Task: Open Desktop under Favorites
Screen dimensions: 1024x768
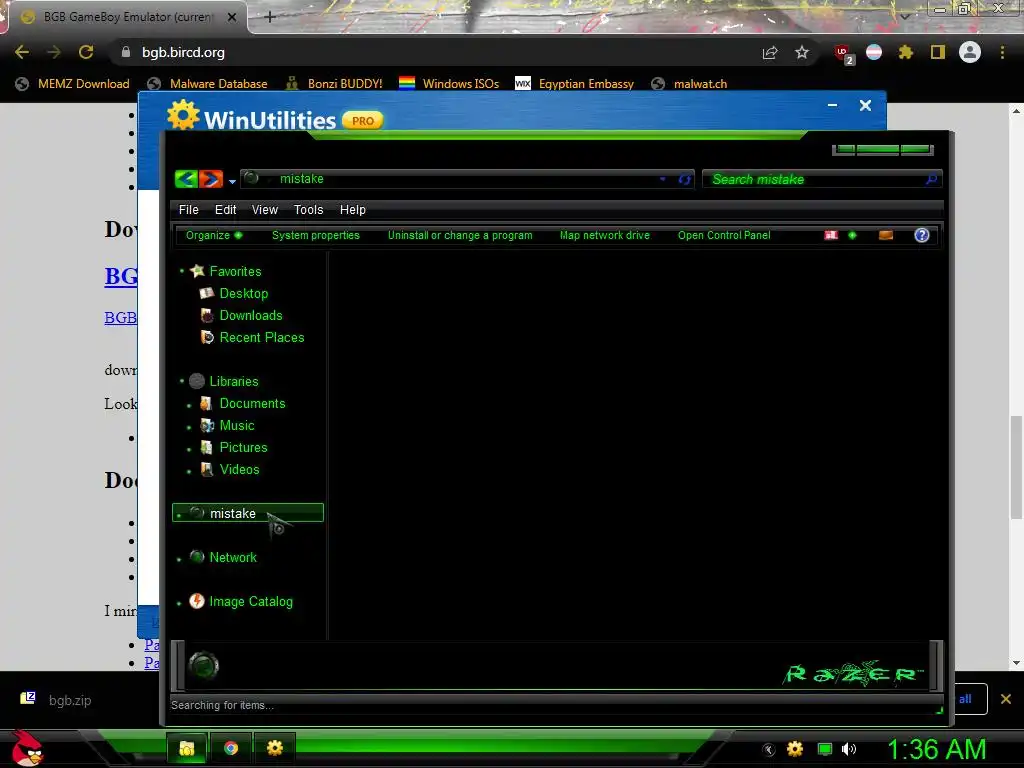Action: (244, 293)
